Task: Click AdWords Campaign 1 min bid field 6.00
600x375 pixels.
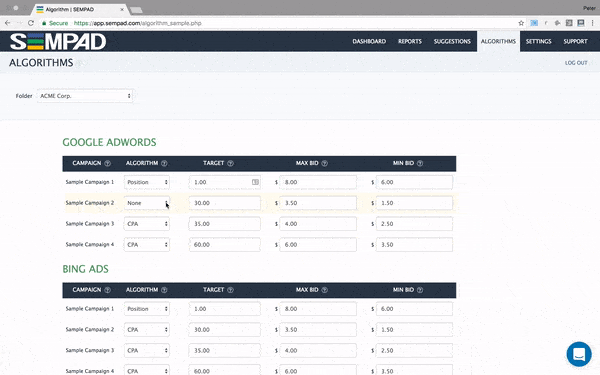Action: click(414, 182)
